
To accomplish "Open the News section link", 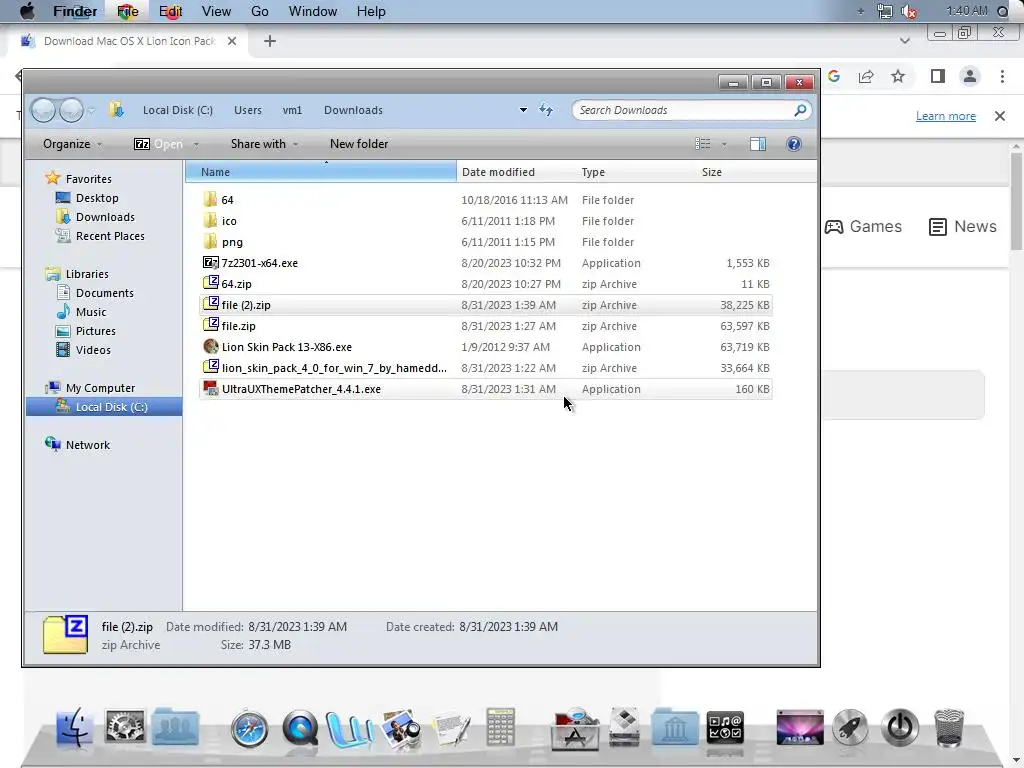I will 963,227.
